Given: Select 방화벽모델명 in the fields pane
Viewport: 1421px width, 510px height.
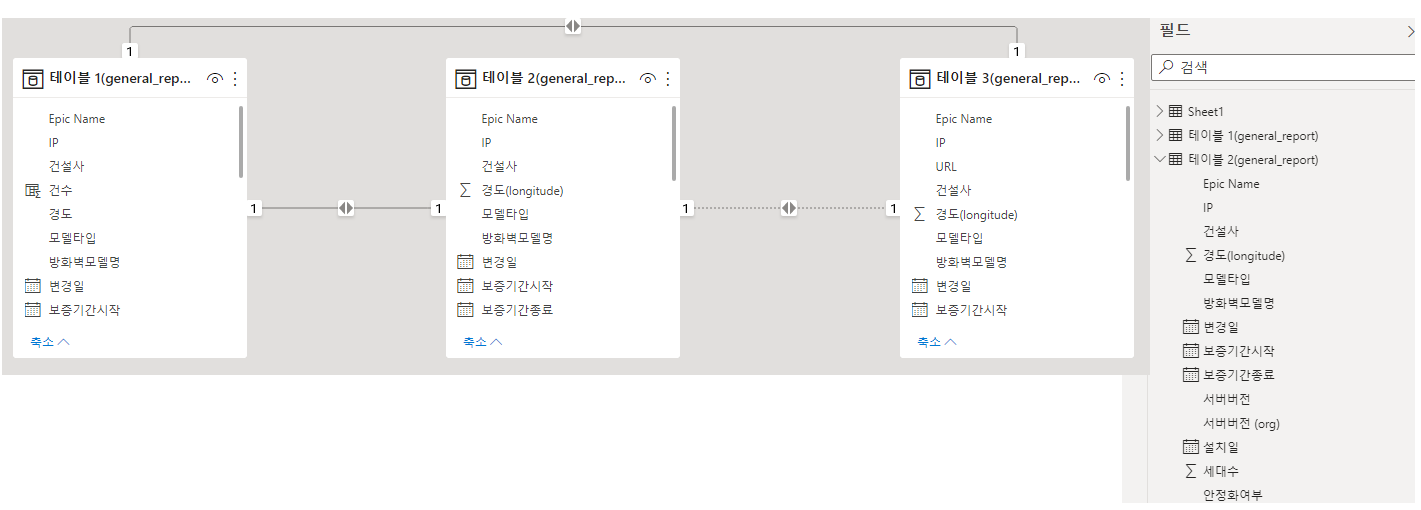Looking at the screenshot, I should [x=1239, y=303].
